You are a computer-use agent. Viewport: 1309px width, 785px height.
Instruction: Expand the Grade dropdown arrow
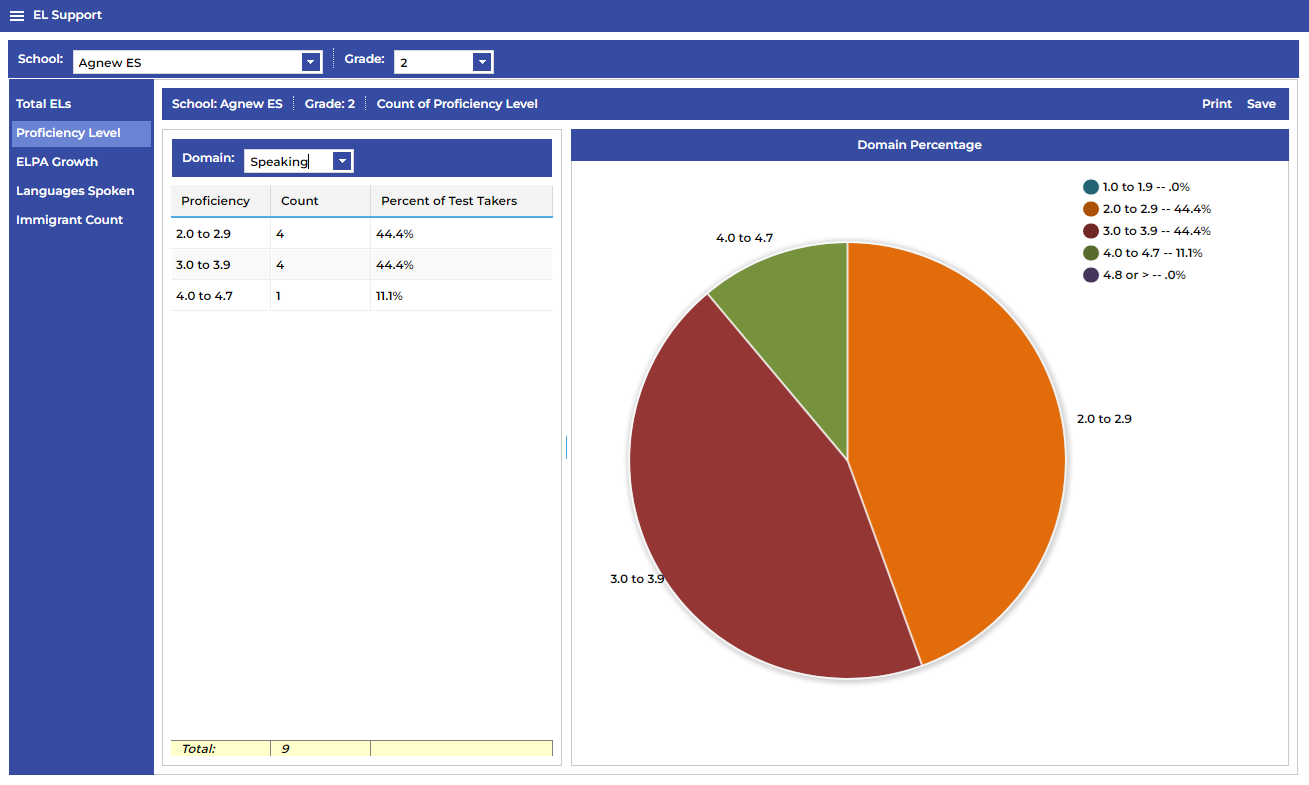click(482, 62)
